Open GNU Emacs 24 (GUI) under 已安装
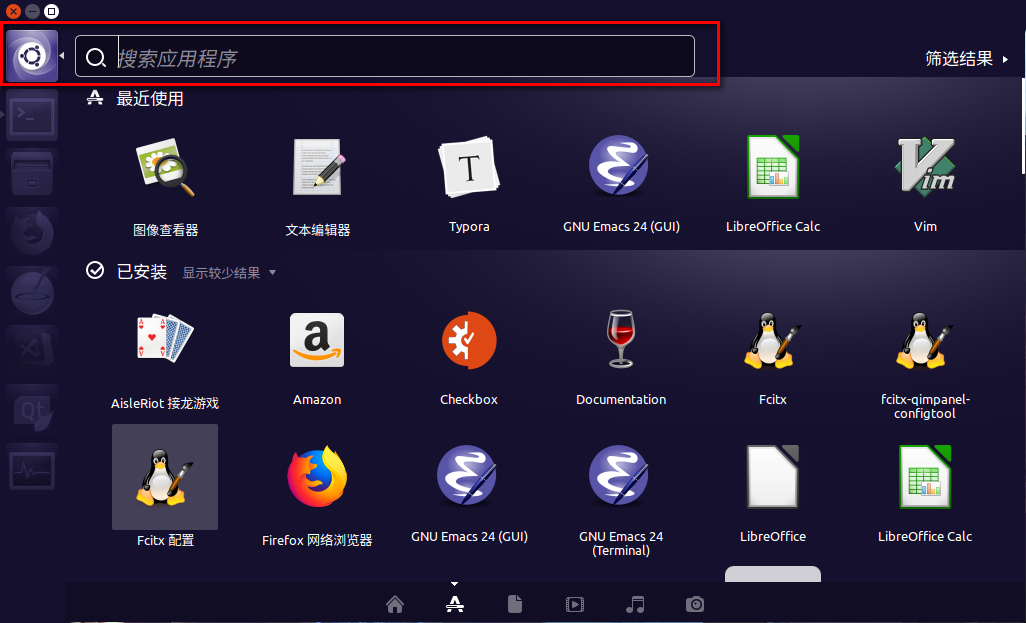Screen dimensions: 1026x623 pyautogui.click(x=468, y=476)
